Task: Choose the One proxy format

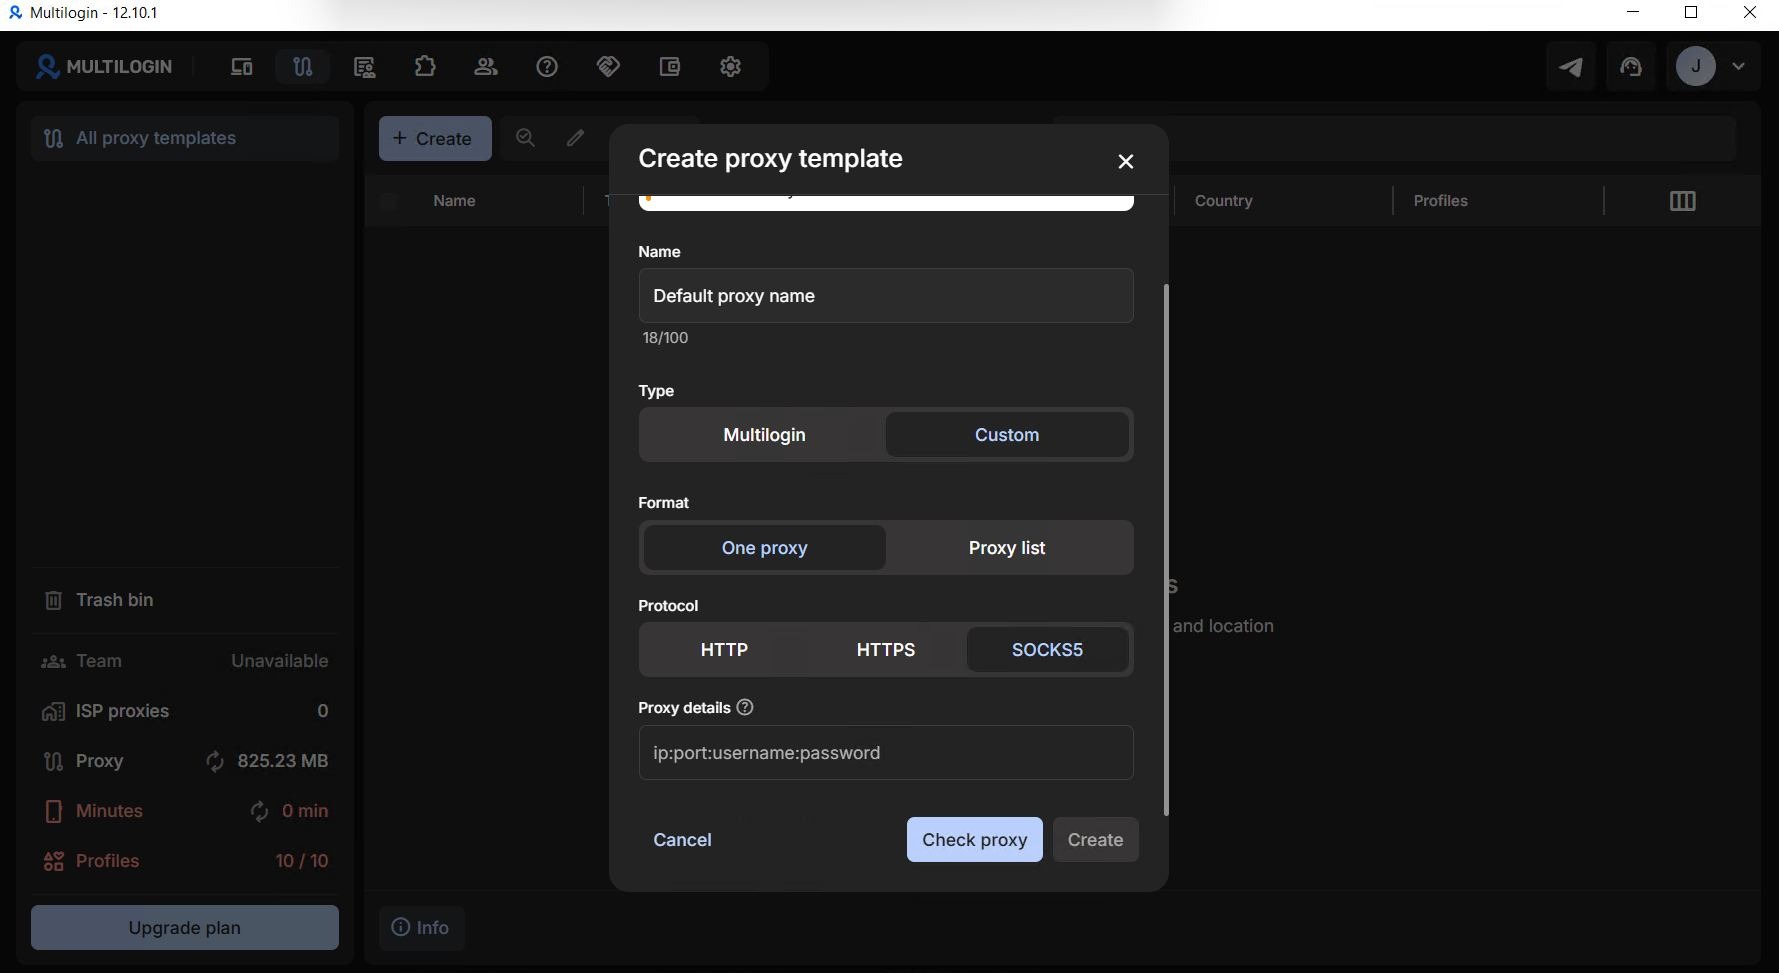Action: (x=765, y=548)
